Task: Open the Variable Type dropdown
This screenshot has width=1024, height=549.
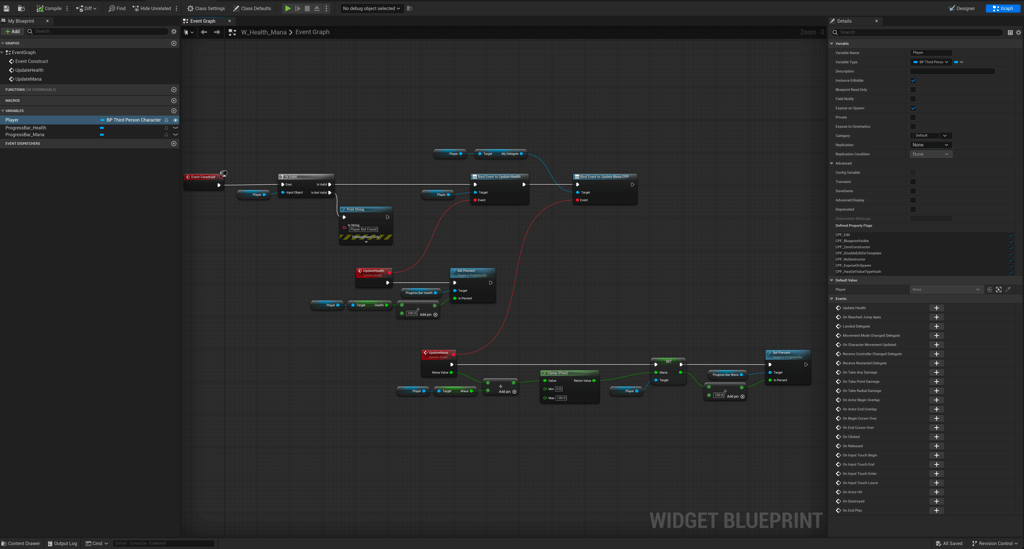Action: tap(931, 62)
